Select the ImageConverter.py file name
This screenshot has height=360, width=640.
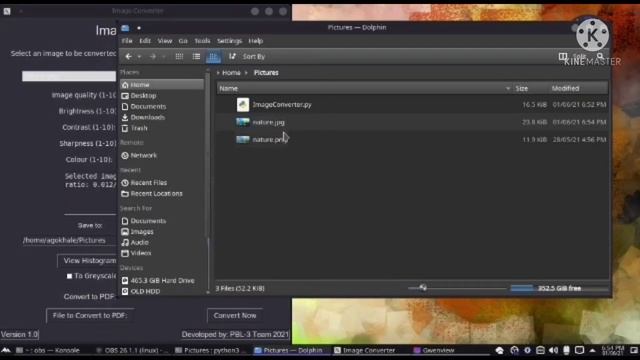point(282,104)
